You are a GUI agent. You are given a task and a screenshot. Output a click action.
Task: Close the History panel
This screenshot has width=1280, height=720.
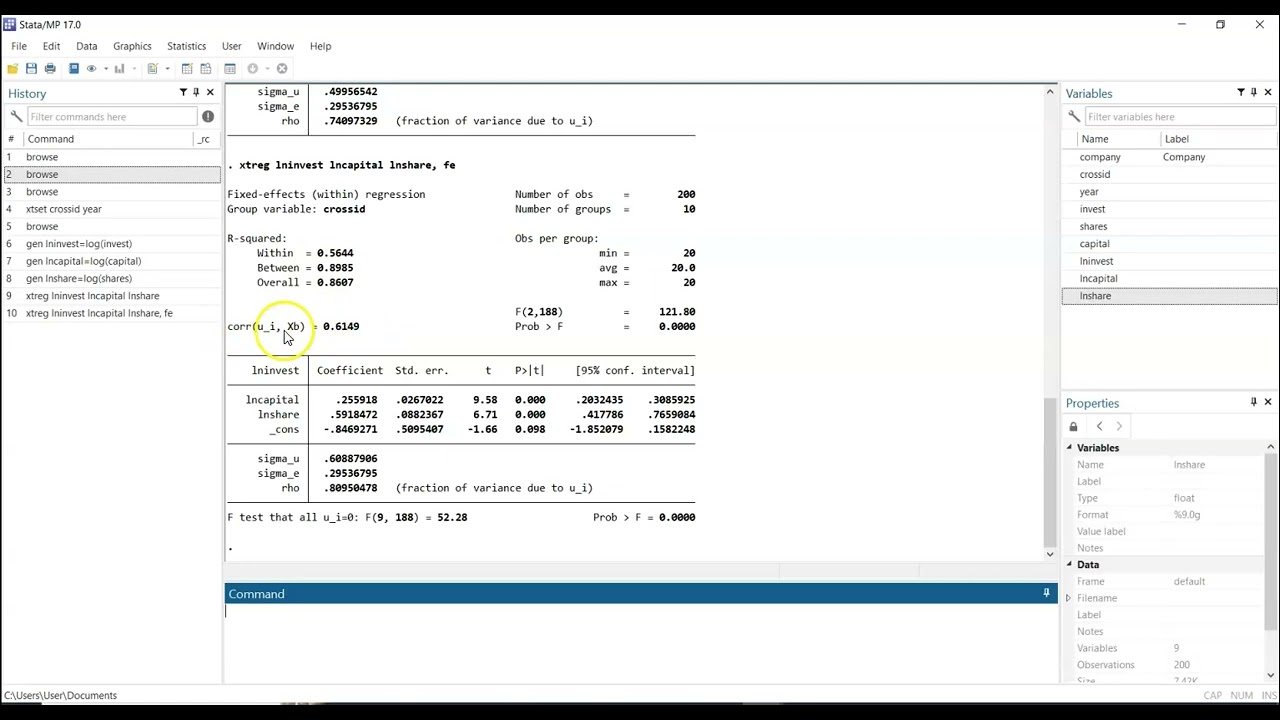pyautogui.click(x=210, y=92)
